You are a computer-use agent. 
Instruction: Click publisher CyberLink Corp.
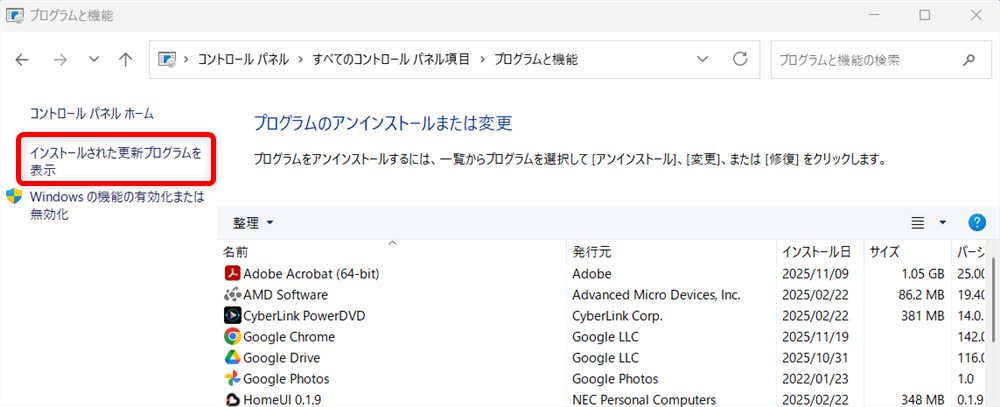[x=617, y=316]
